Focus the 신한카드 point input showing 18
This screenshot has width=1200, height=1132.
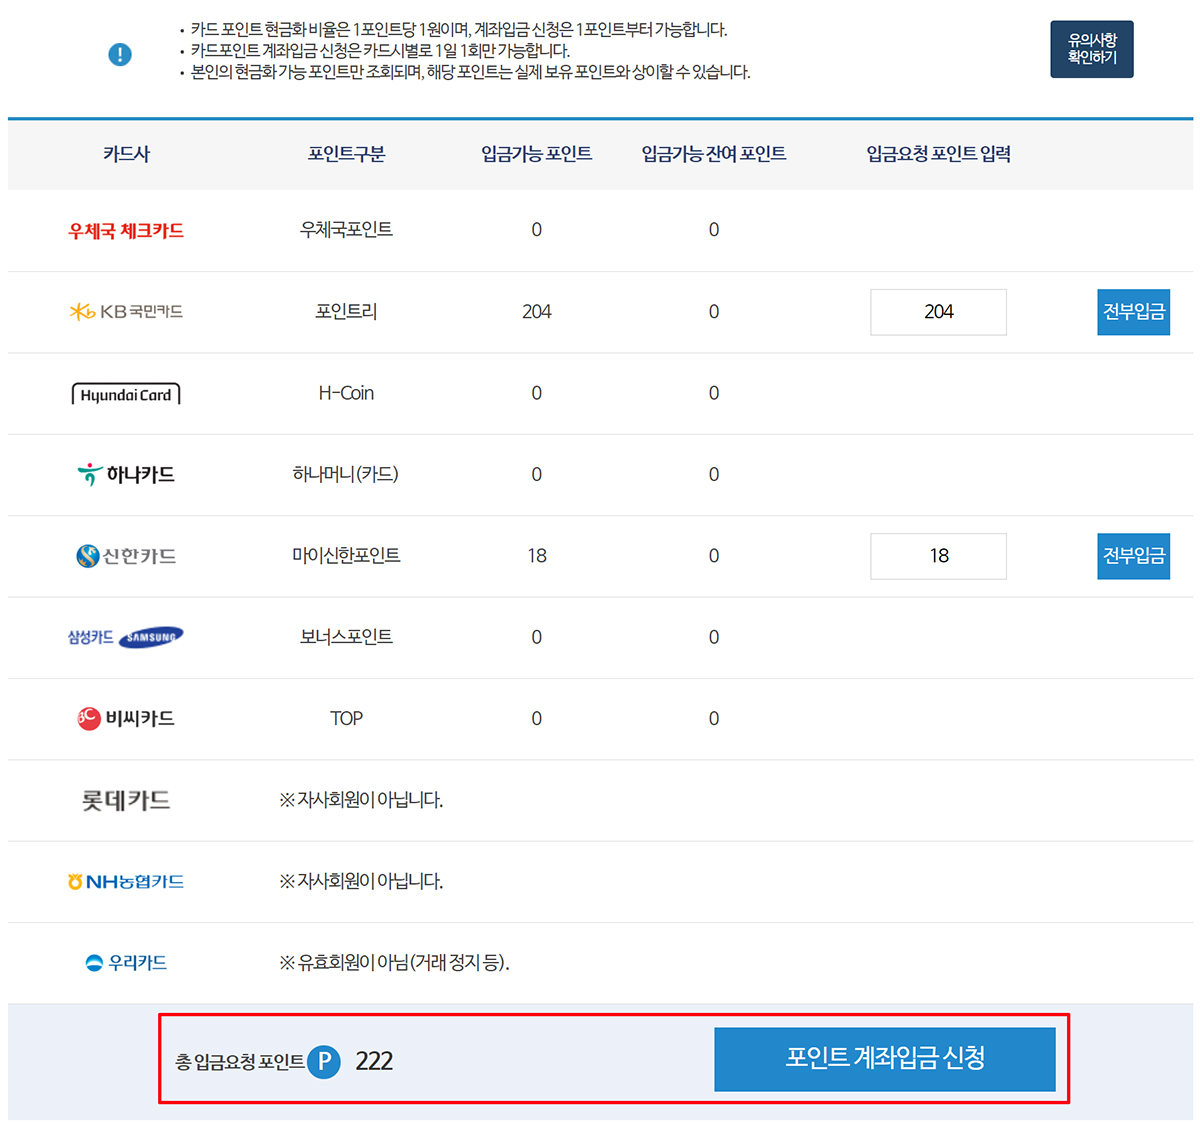coord(938,556)
